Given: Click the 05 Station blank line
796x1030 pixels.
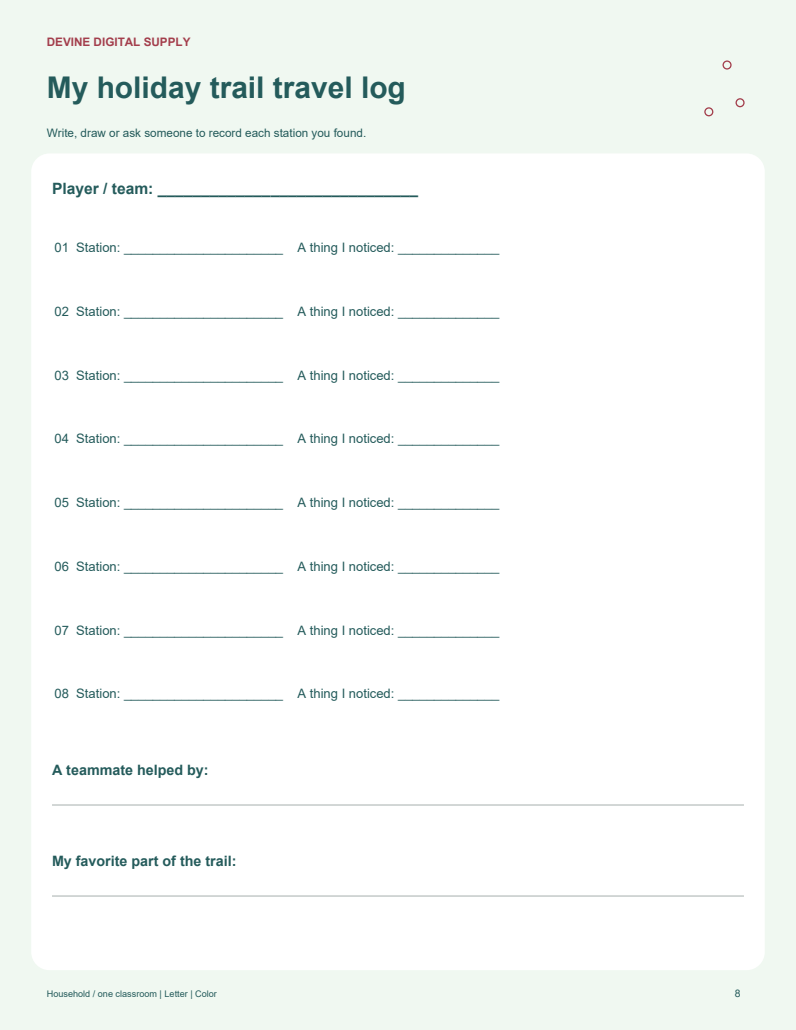Looking at the screenshot, I should (204, 508).
